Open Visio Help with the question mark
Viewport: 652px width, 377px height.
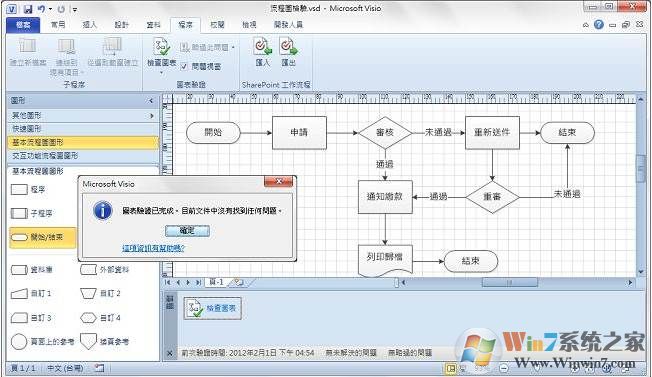[598, 25]
